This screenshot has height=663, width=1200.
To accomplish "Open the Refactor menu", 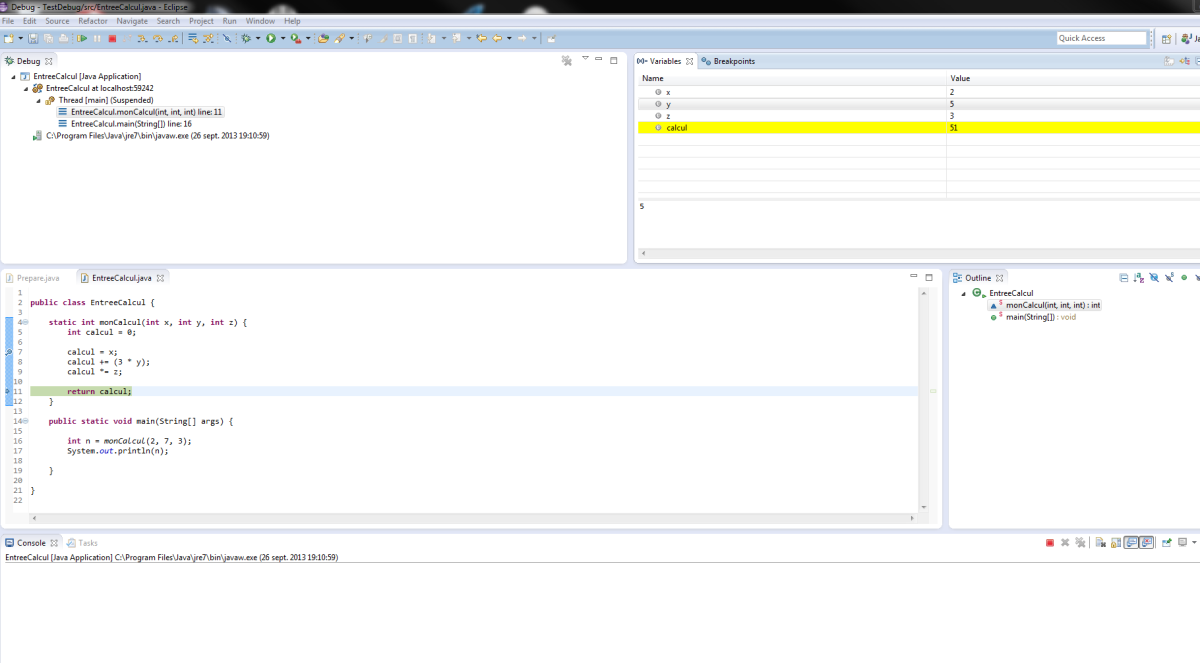I will click(92, 21).
